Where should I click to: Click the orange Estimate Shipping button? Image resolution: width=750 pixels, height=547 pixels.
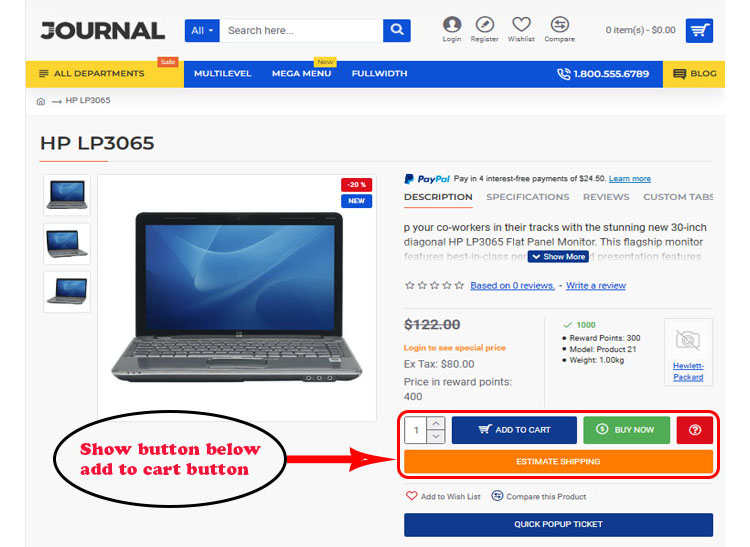[x=558, y=461]
